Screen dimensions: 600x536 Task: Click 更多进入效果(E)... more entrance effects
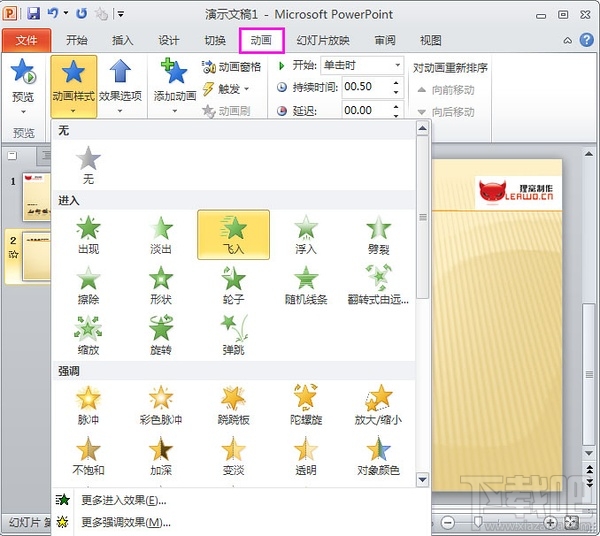pos(124,500)
